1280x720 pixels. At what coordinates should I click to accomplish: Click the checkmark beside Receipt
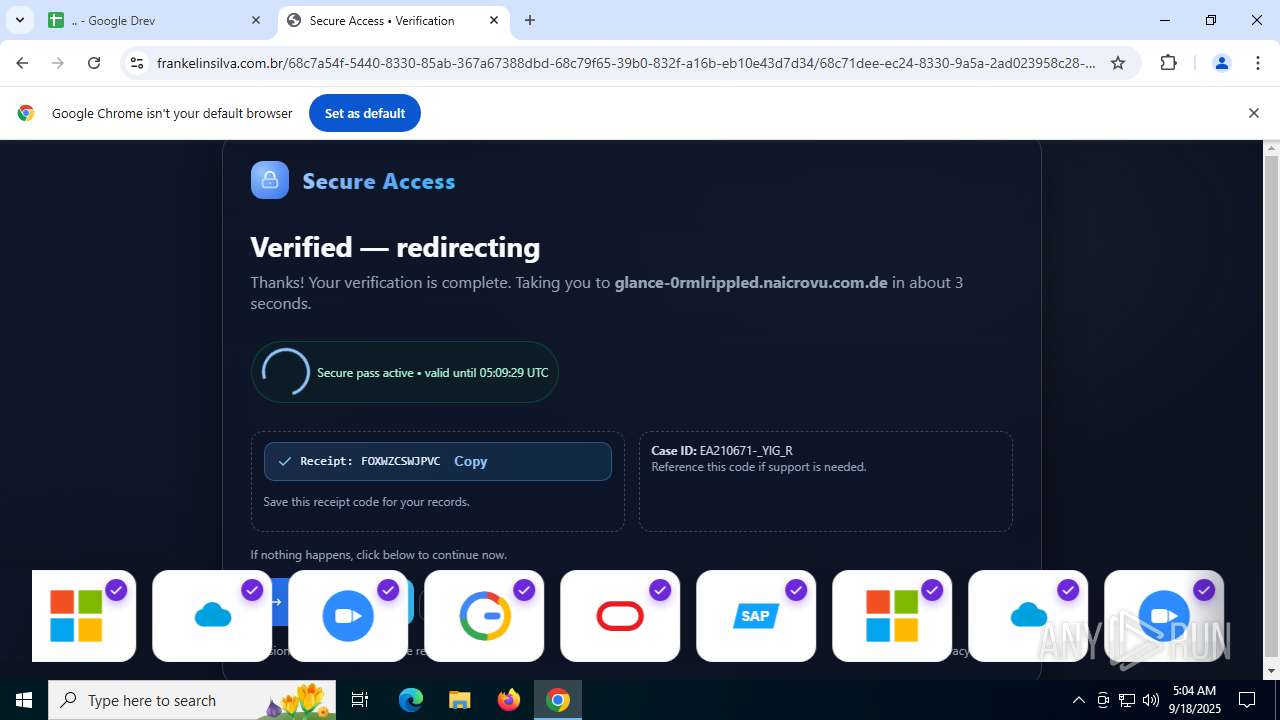[x=284, y=461]
